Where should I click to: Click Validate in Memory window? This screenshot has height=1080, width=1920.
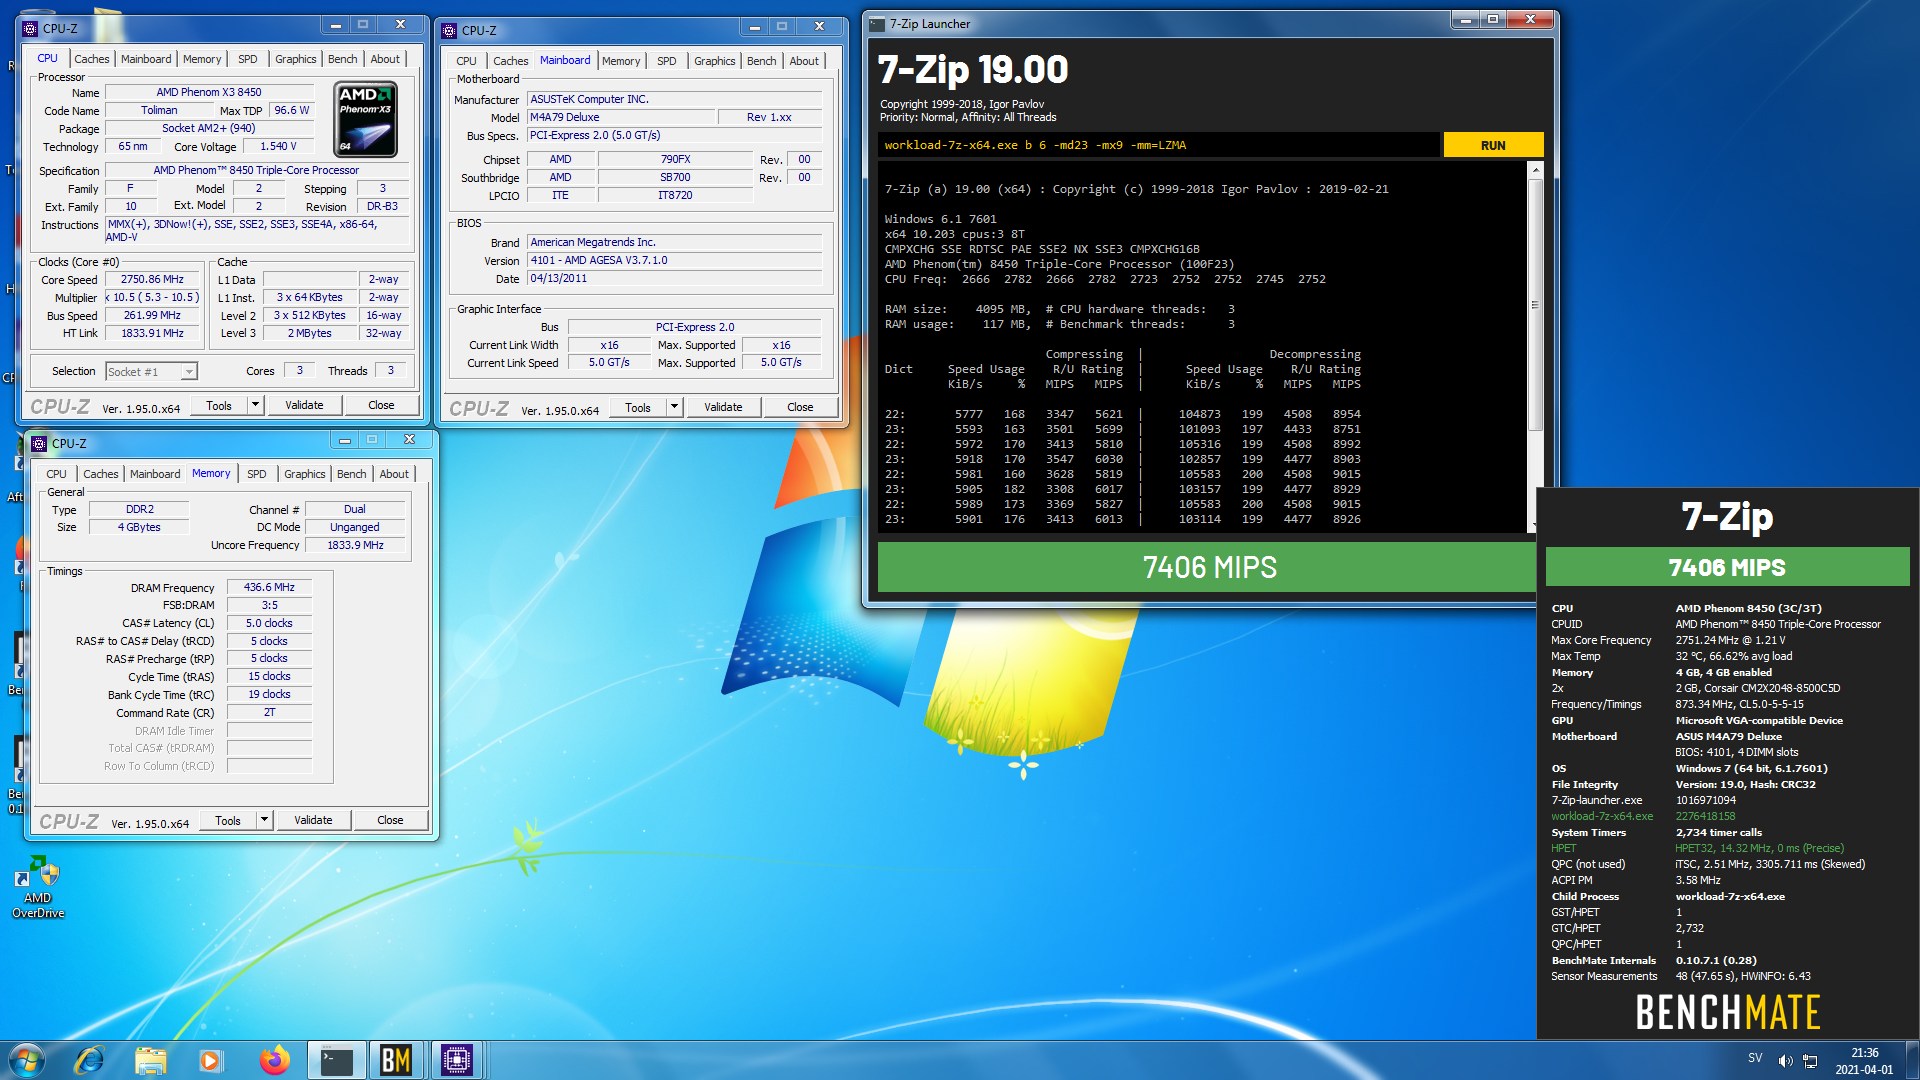[x=313, y=820]
